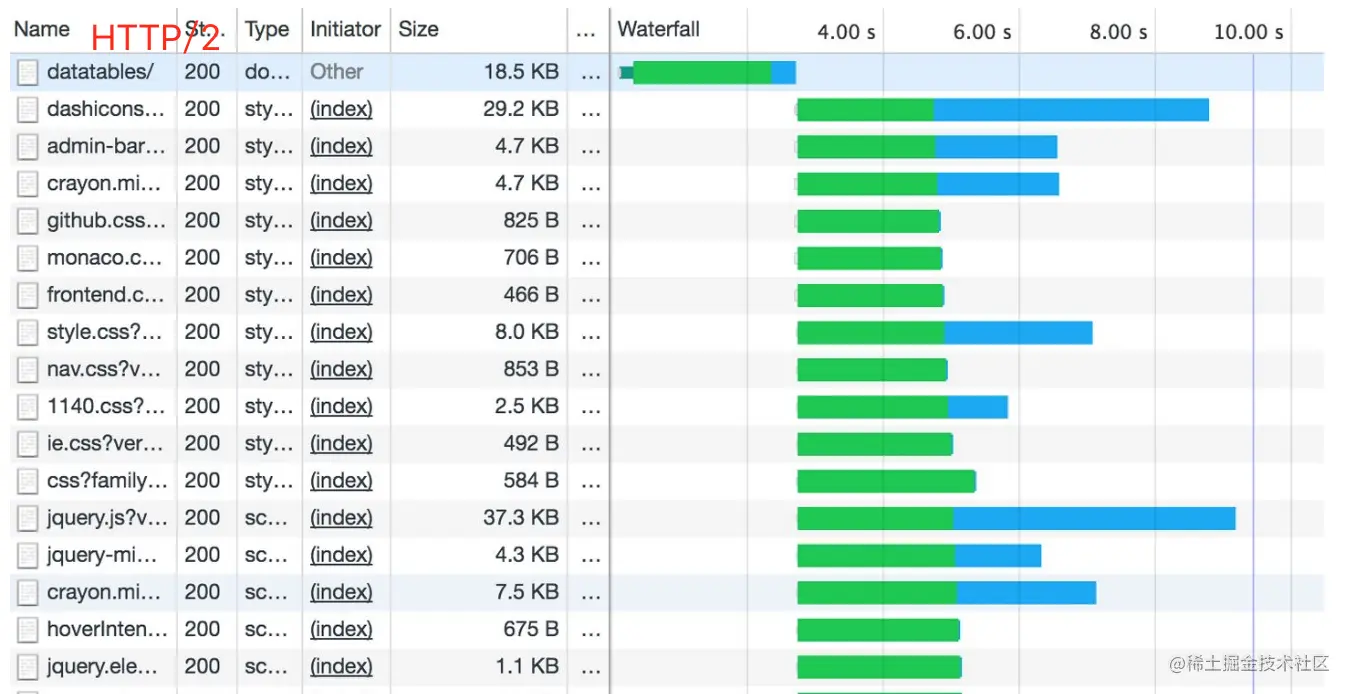Click the file icon next to jquery.js
The width and height of the screenshot is (1350, 694).
tap(28, 518)
